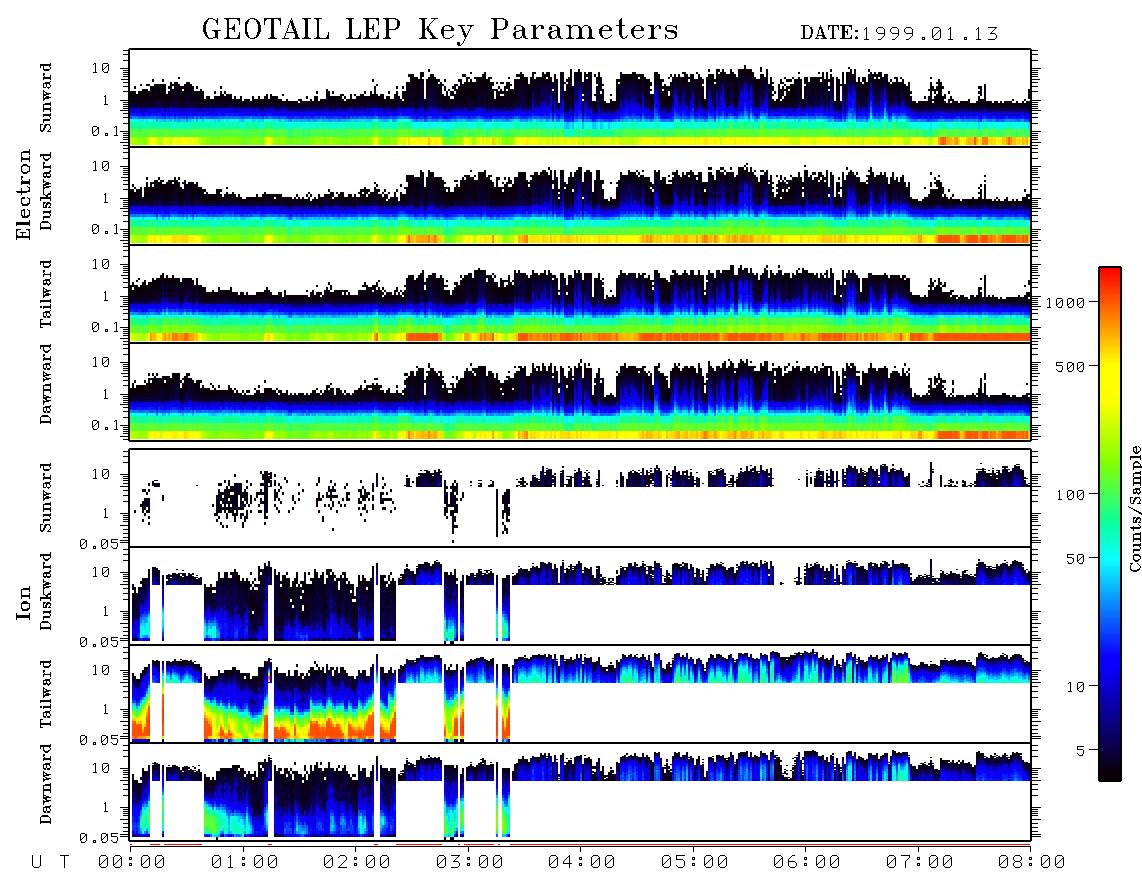Click the "Tailward" label of the Ion group
Screen dimensions: 1142x880
coord(45,694)
